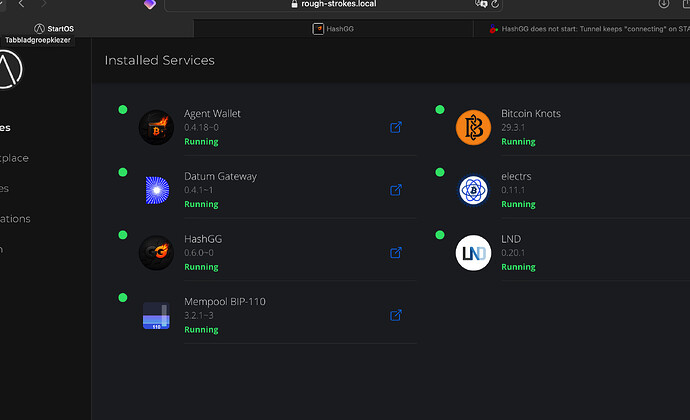690x420 pixels.
Task: Open the HashGG service name
Action: 203,239
